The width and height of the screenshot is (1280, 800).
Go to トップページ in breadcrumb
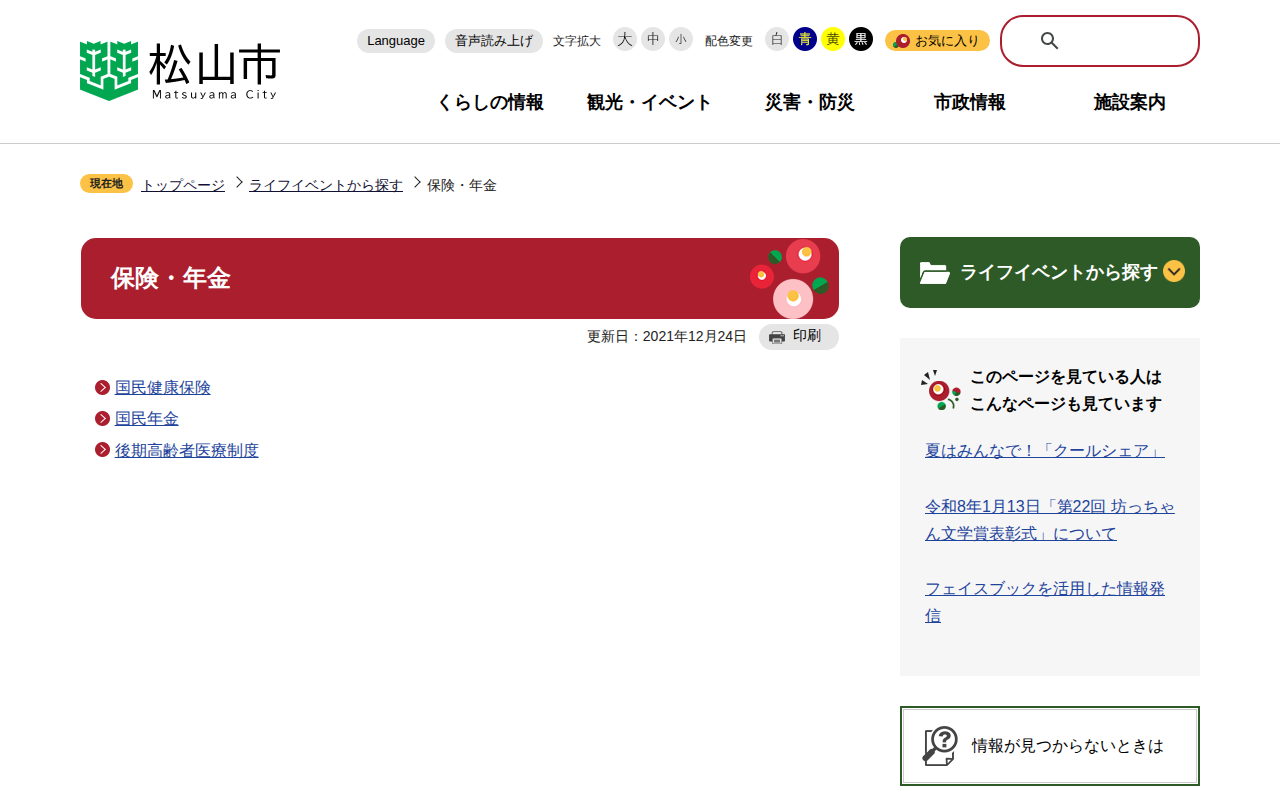[183, 185]
